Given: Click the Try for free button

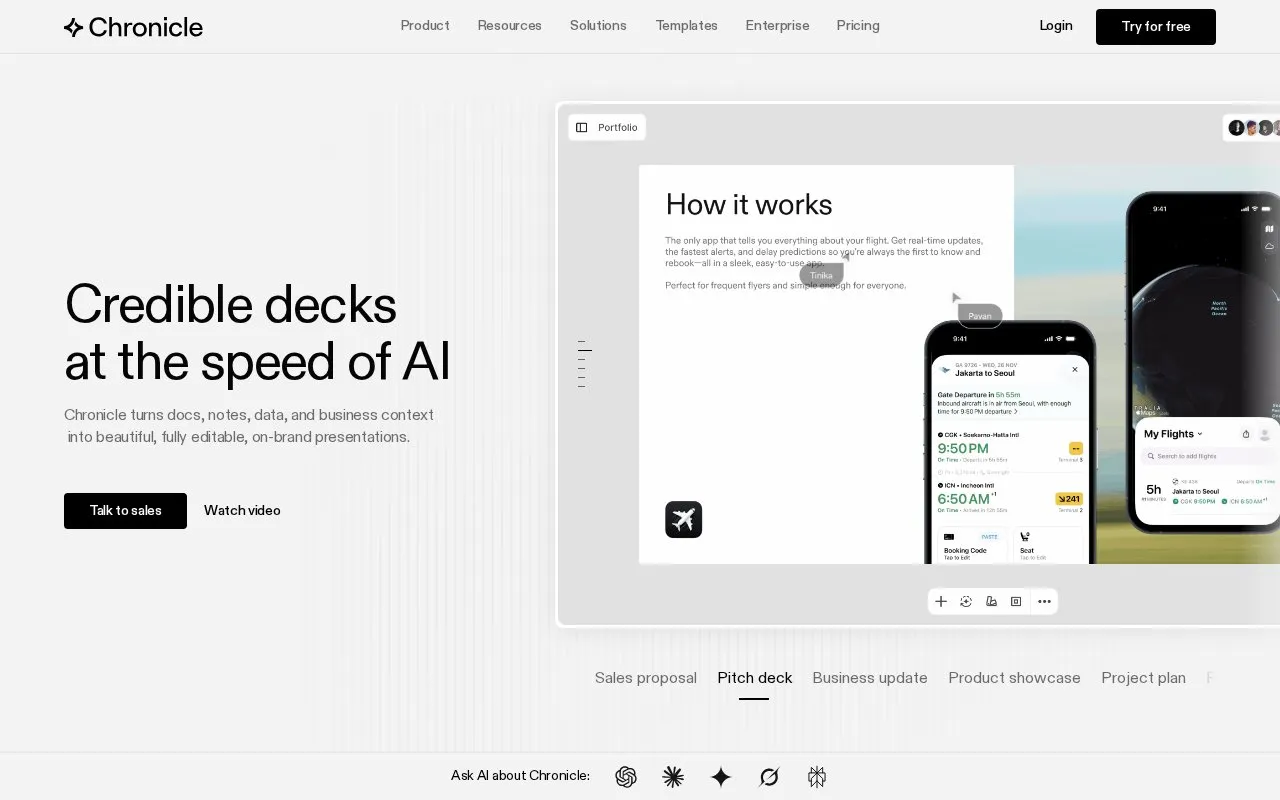Looking at the screenshot, I should (x=1156, y=27).
